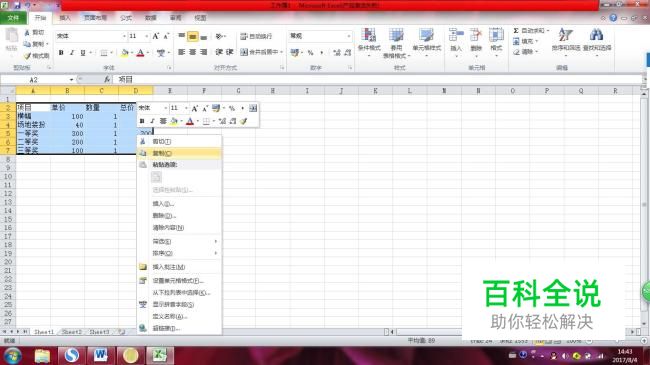Screen dimensions: 650x365
Task: Click the Insert cells (插入) icon in the ribbon
Action: 456,35
